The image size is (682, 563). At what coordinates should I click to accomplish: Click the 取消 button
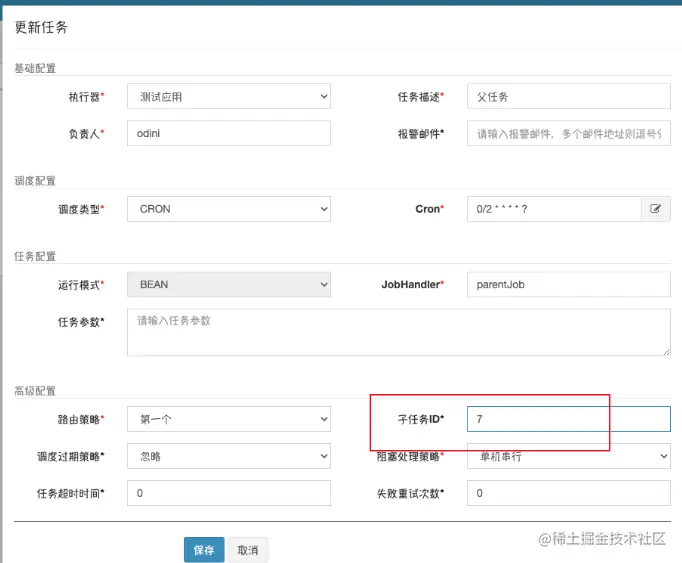(x=248, y=550)
